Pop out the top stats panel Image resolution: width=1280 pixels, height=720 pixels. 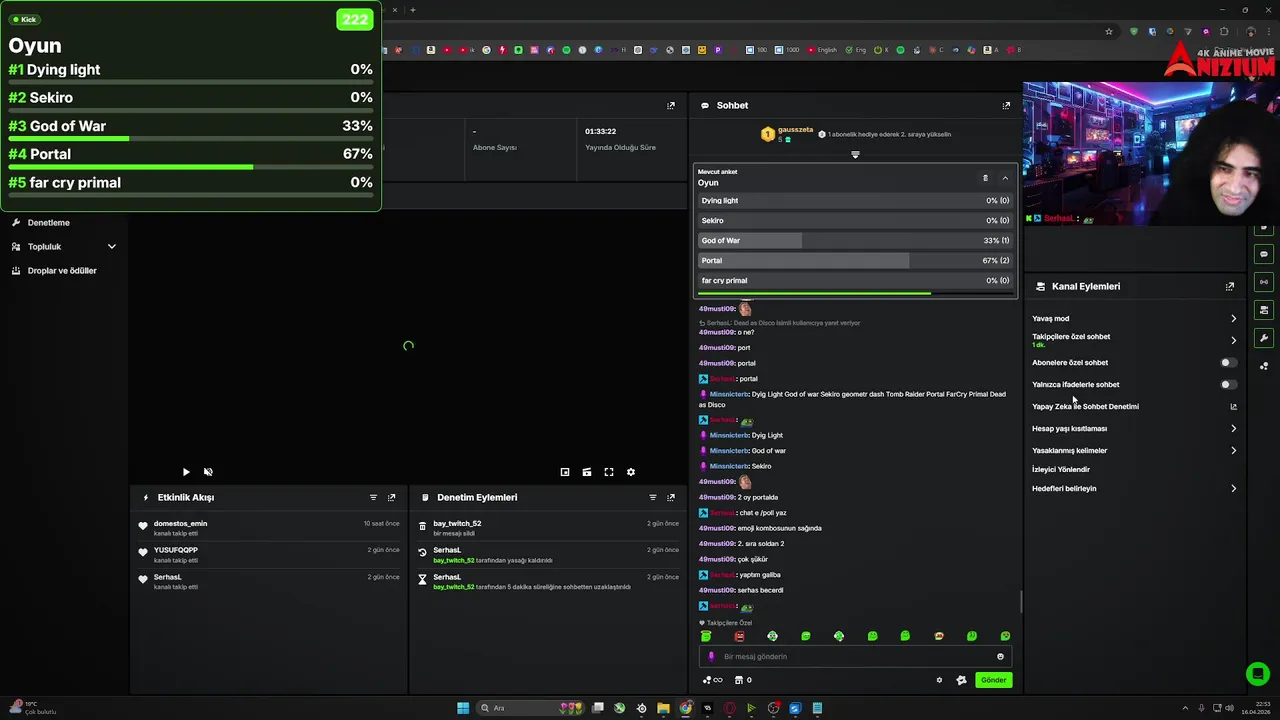(671, 105)
